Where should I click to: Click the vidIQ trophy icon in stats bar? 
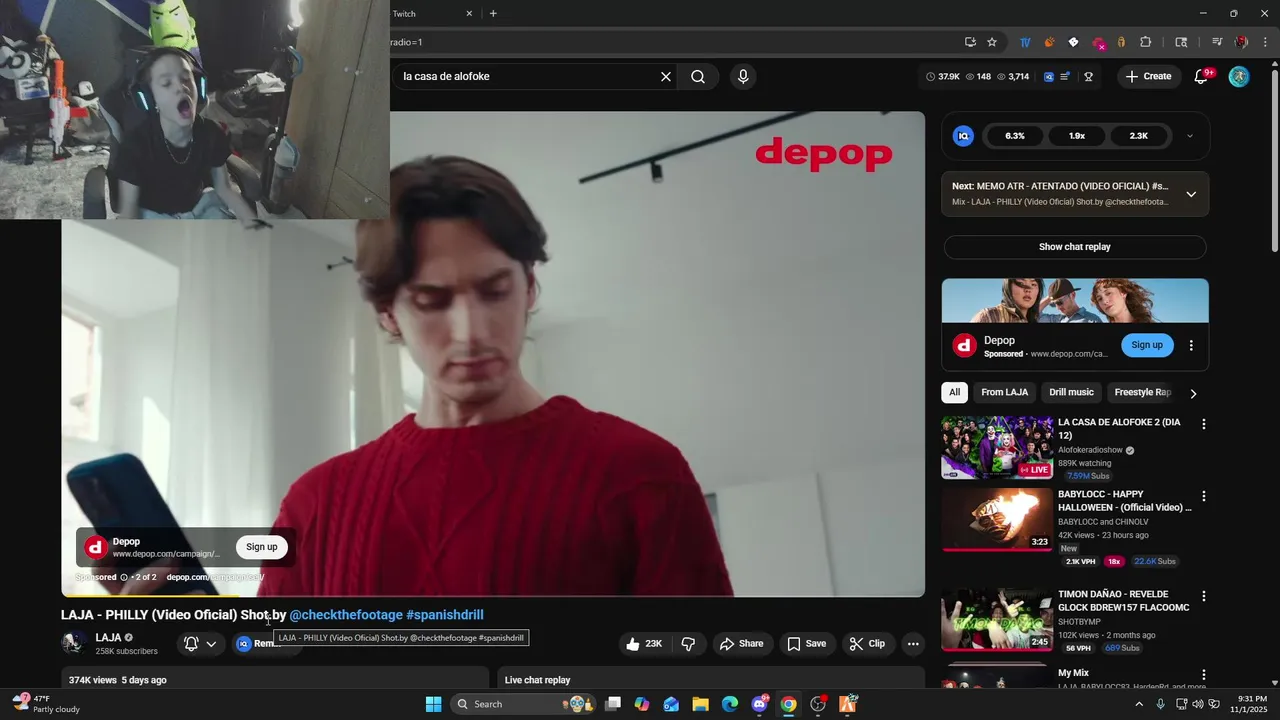click(x=1088, y=76)
